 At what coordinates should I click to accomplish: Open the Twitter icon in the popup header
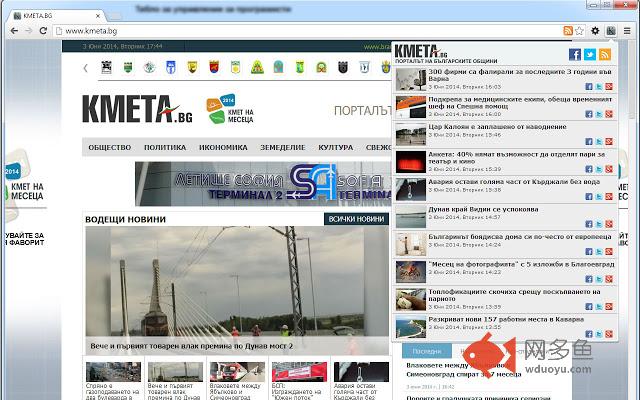point(590,54)
